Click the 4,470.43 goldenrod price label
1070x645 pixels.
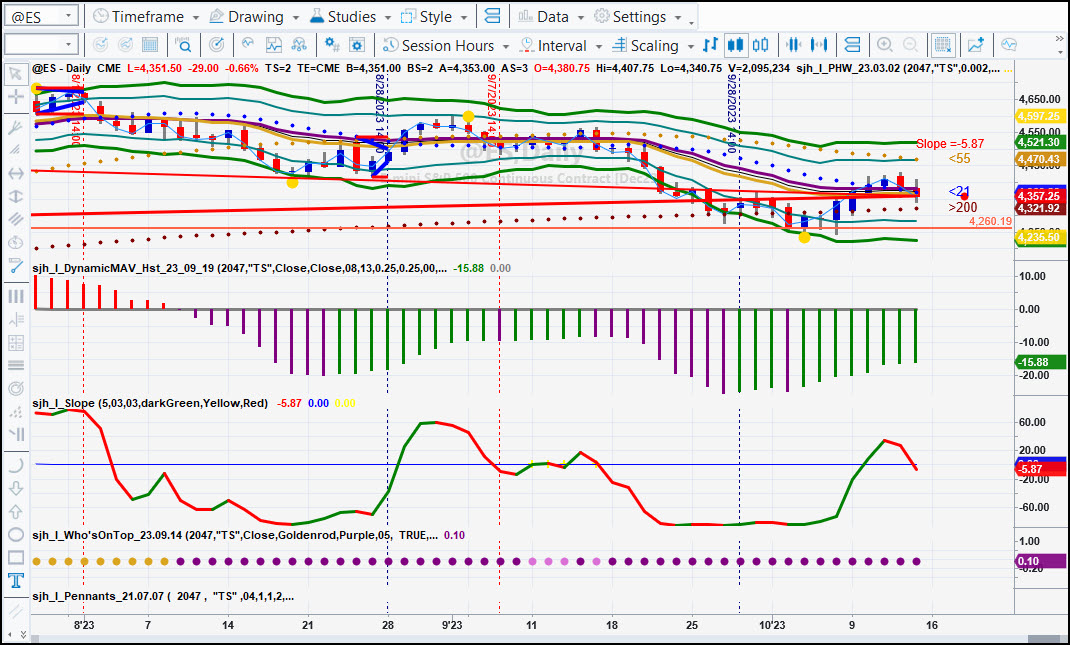pos(1040,159)
